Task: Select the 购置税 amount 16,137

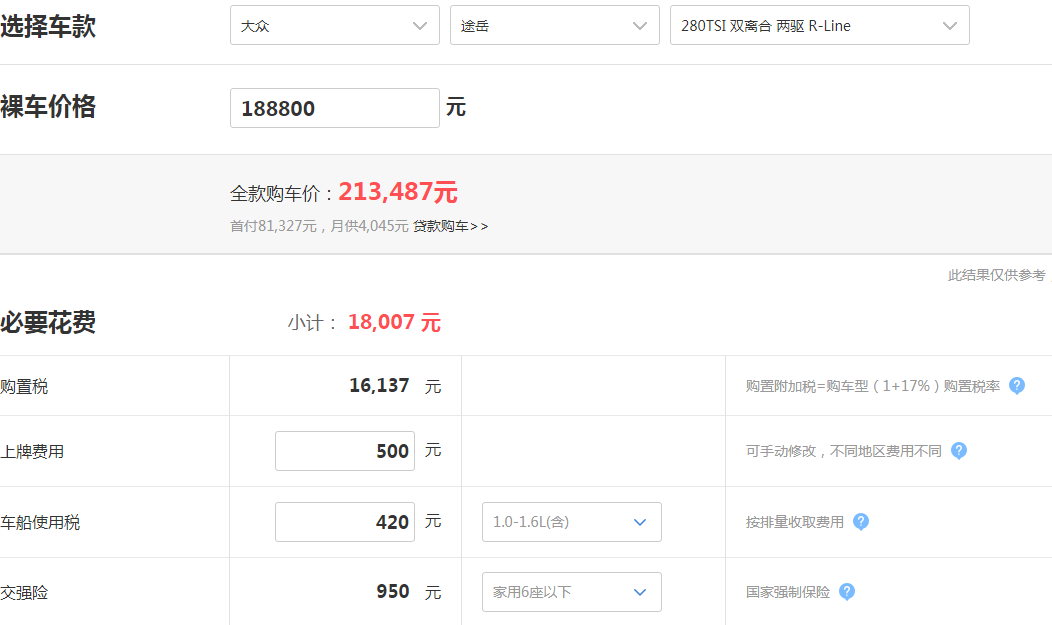Action: pos(379,386)
